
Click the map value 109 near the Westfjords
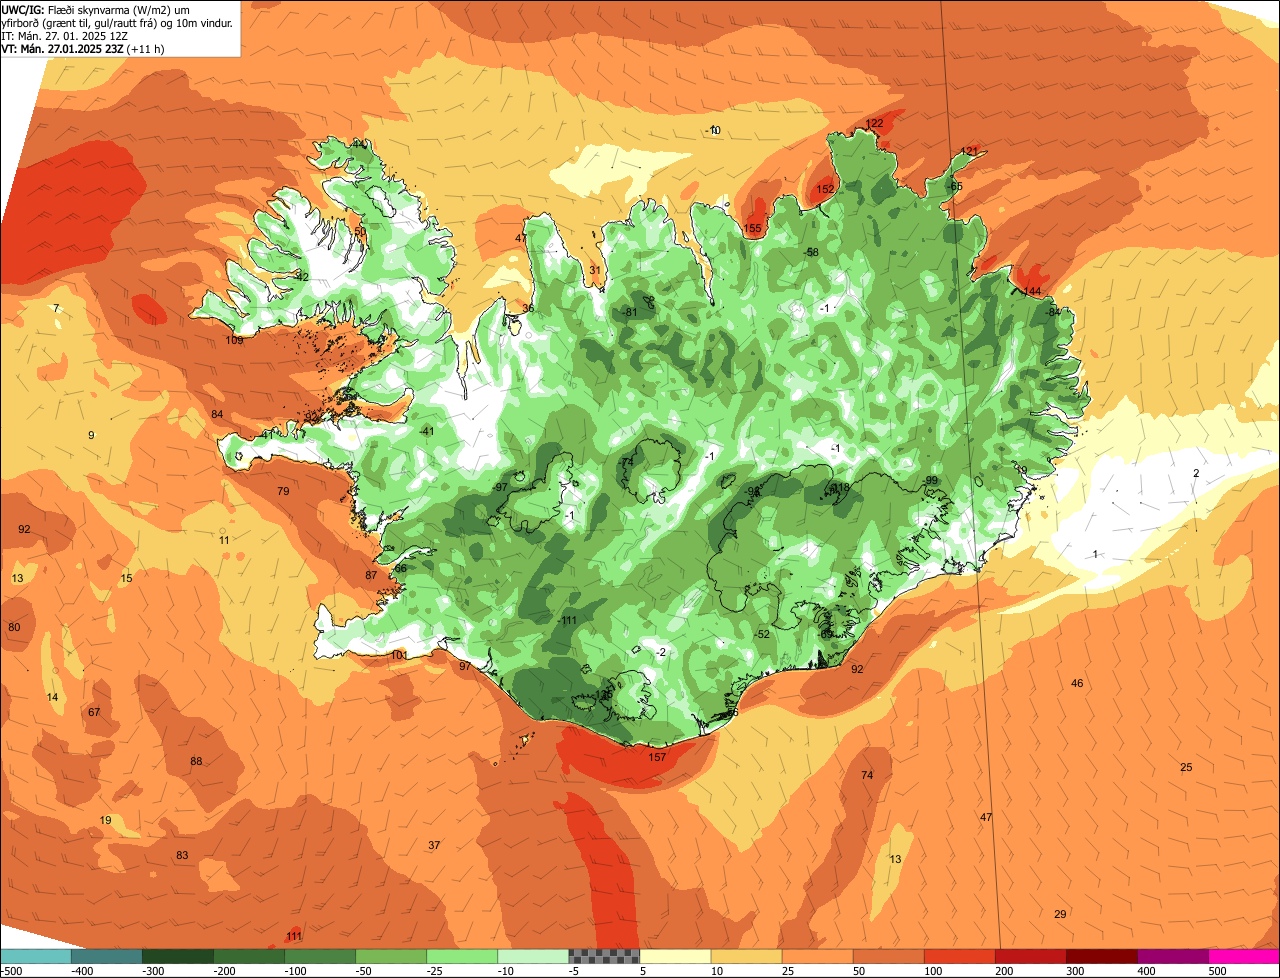click(x=234, y=341)
